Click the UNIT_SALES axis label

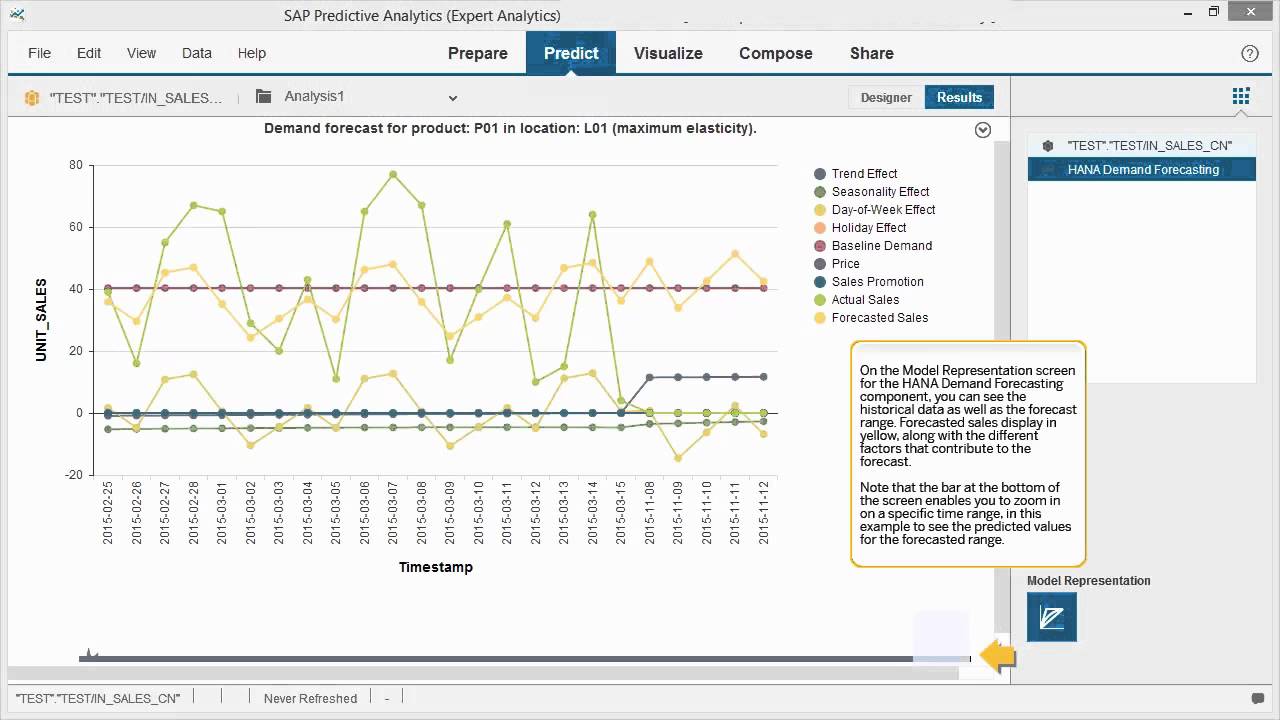click(41, 320)
